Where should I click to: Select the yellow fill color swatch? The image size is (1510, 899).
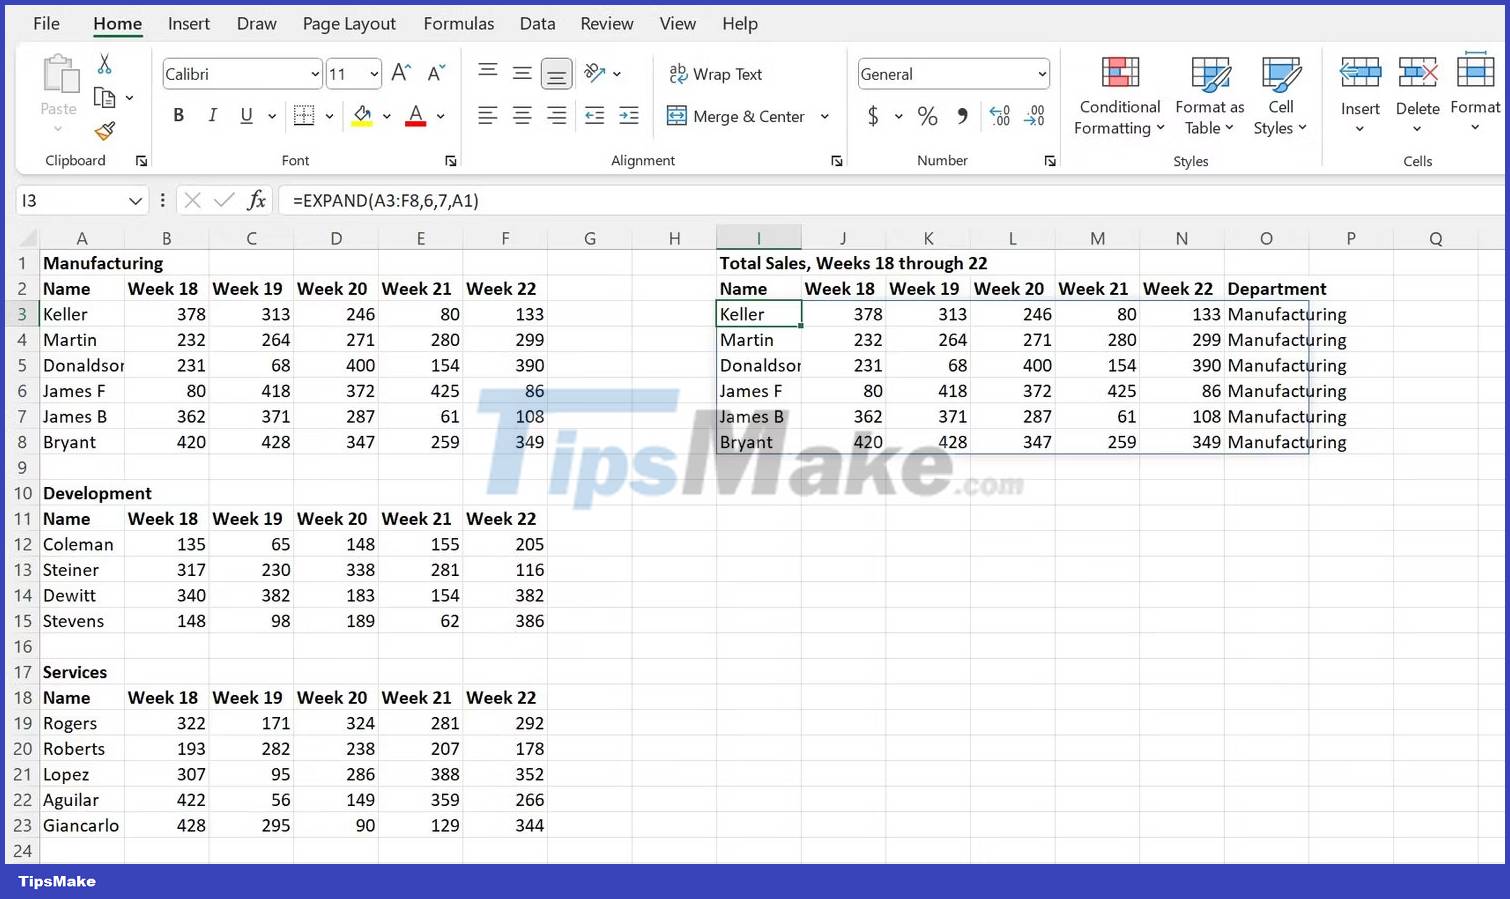363,124
